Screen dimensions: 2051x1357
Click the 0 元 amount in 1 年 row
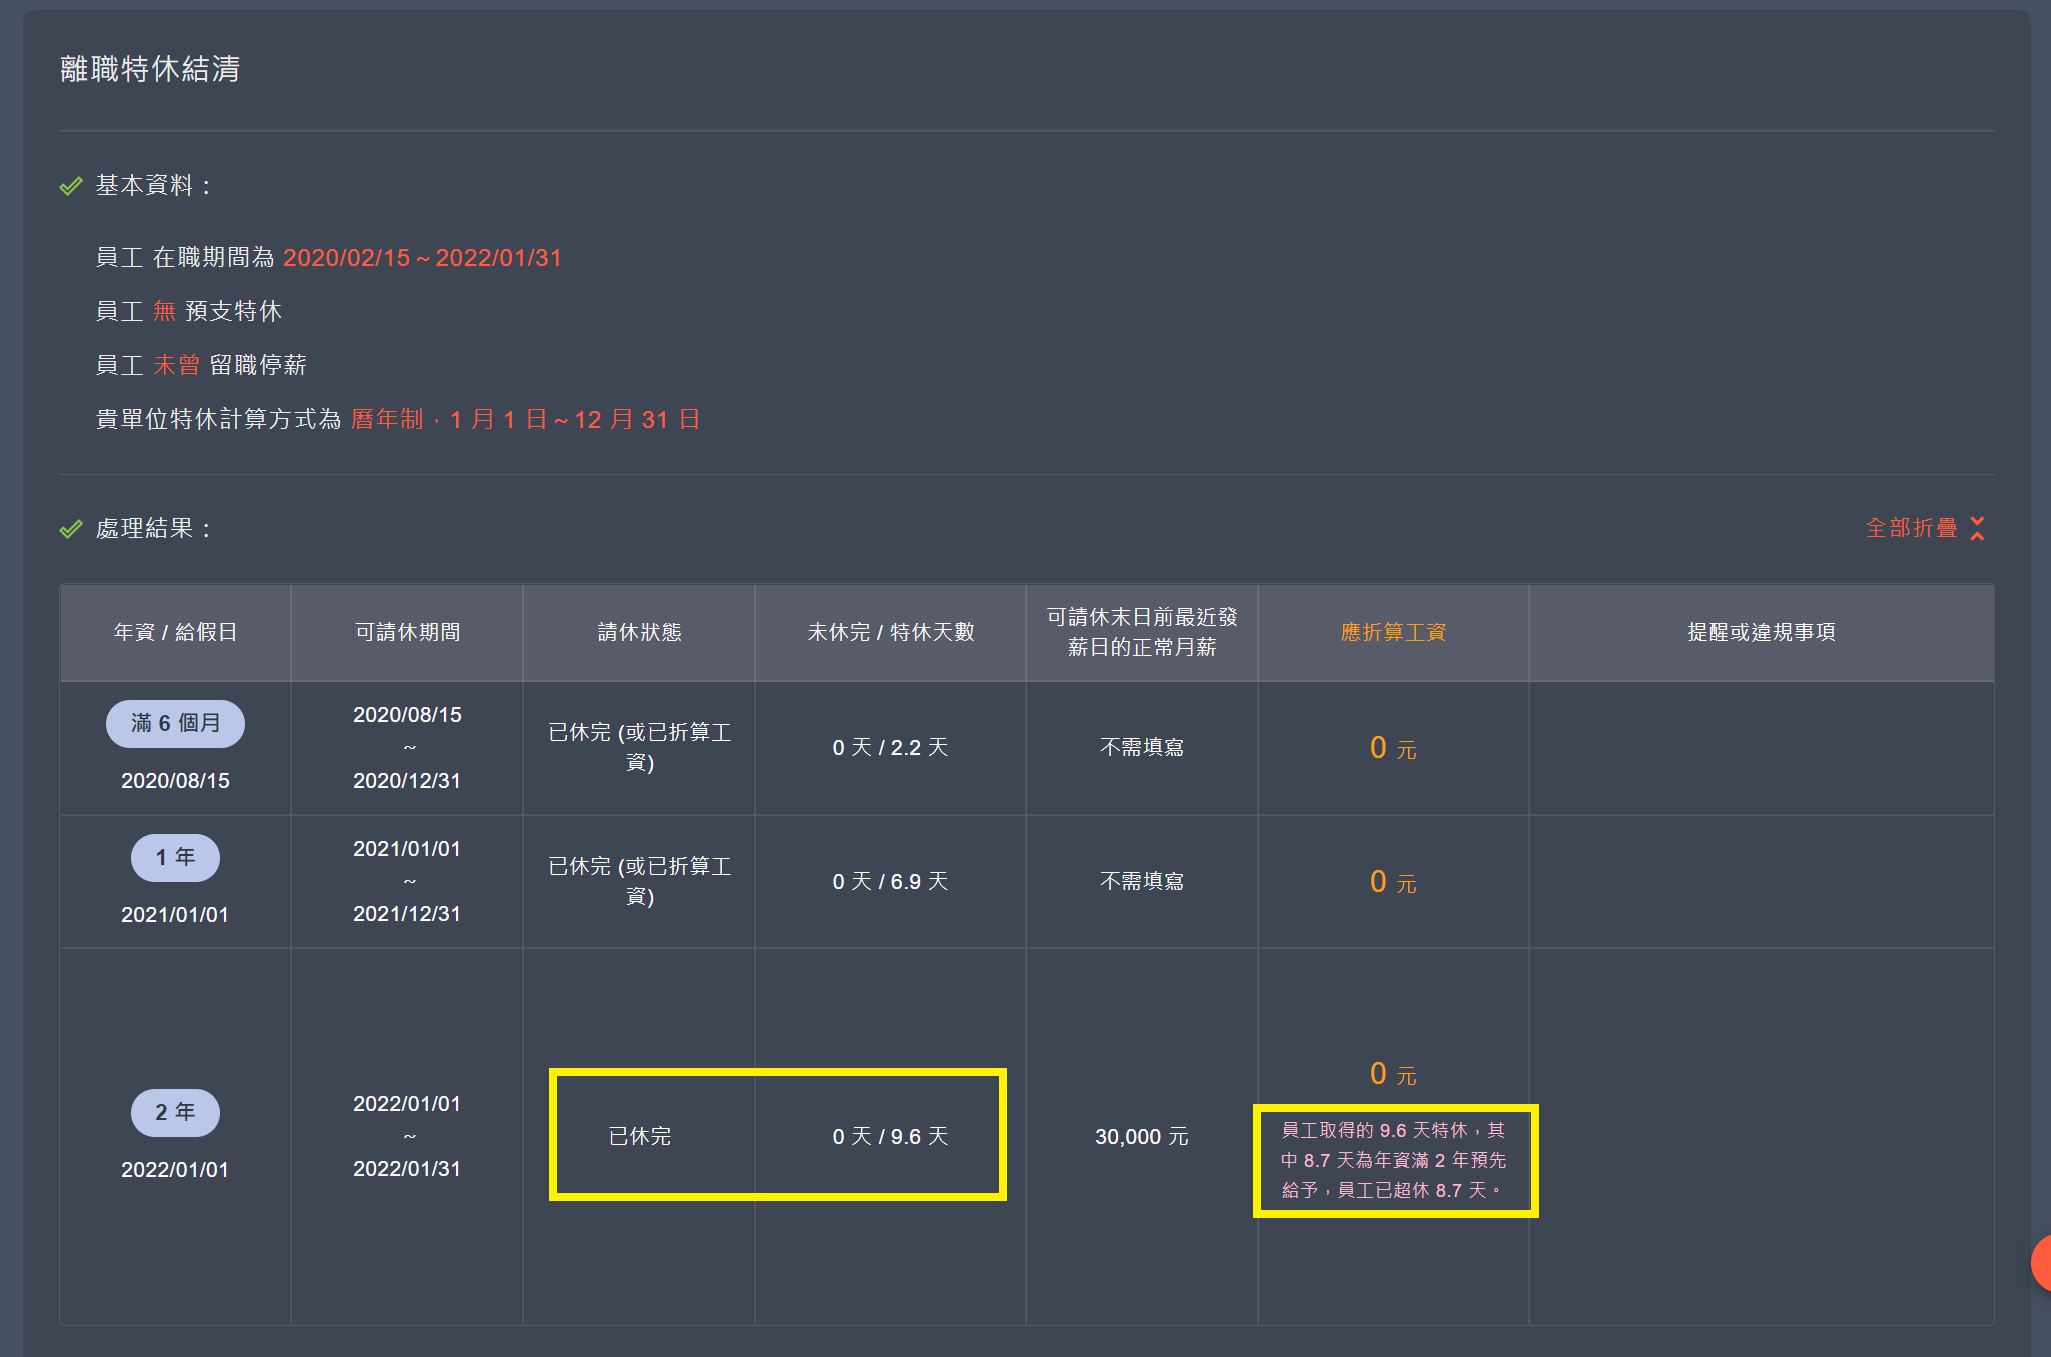[1393, 882]
